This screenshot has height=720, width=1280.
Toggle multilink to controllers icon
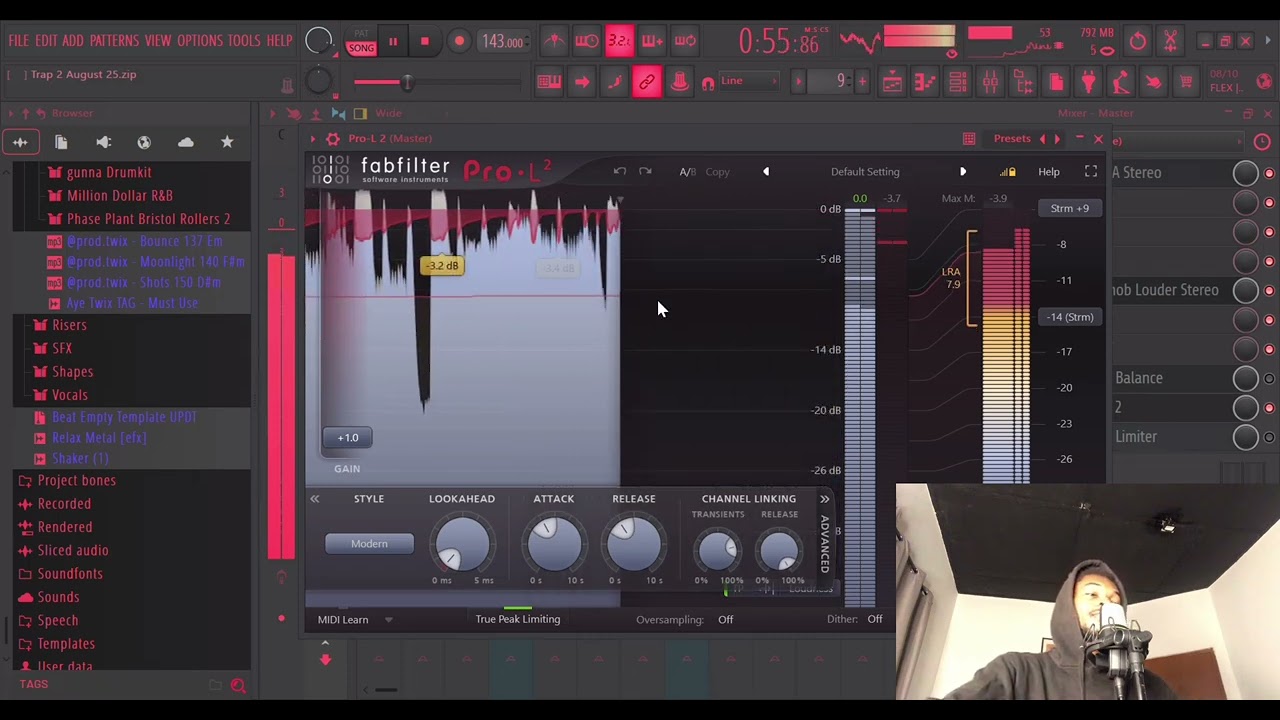click(x=647, y=82)
